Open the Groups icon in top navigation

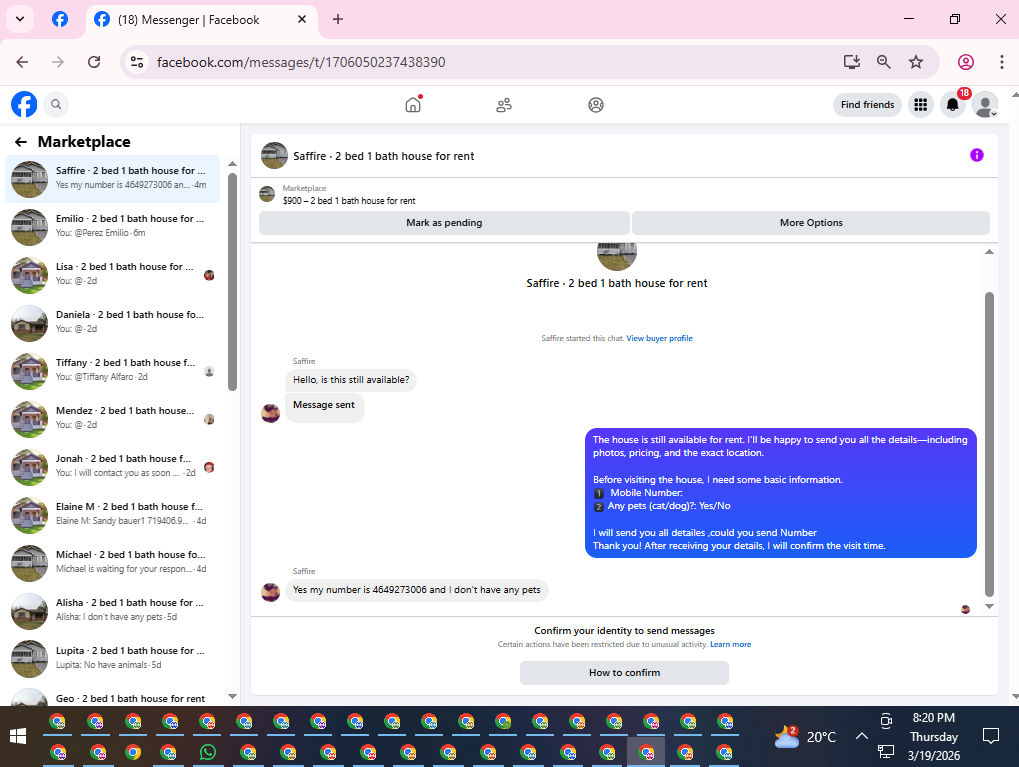point(596,105)
